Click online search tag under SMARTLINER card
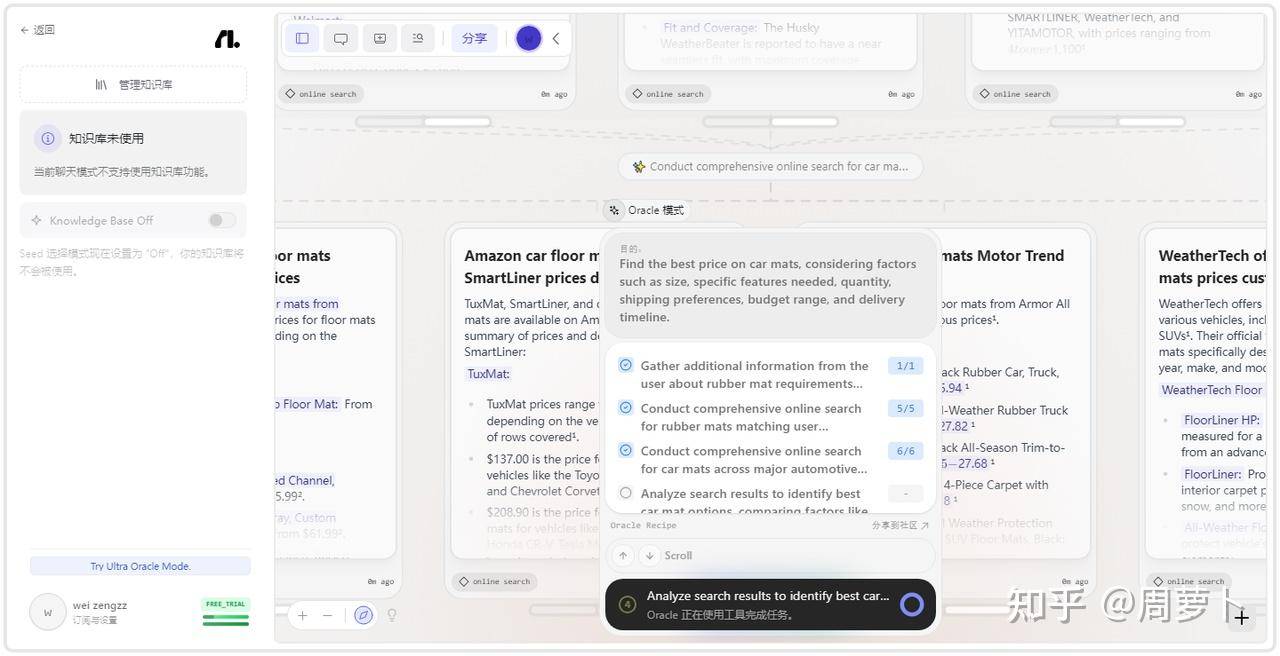The width and height of the screenshot is (1280, 656). (1014, 94)
